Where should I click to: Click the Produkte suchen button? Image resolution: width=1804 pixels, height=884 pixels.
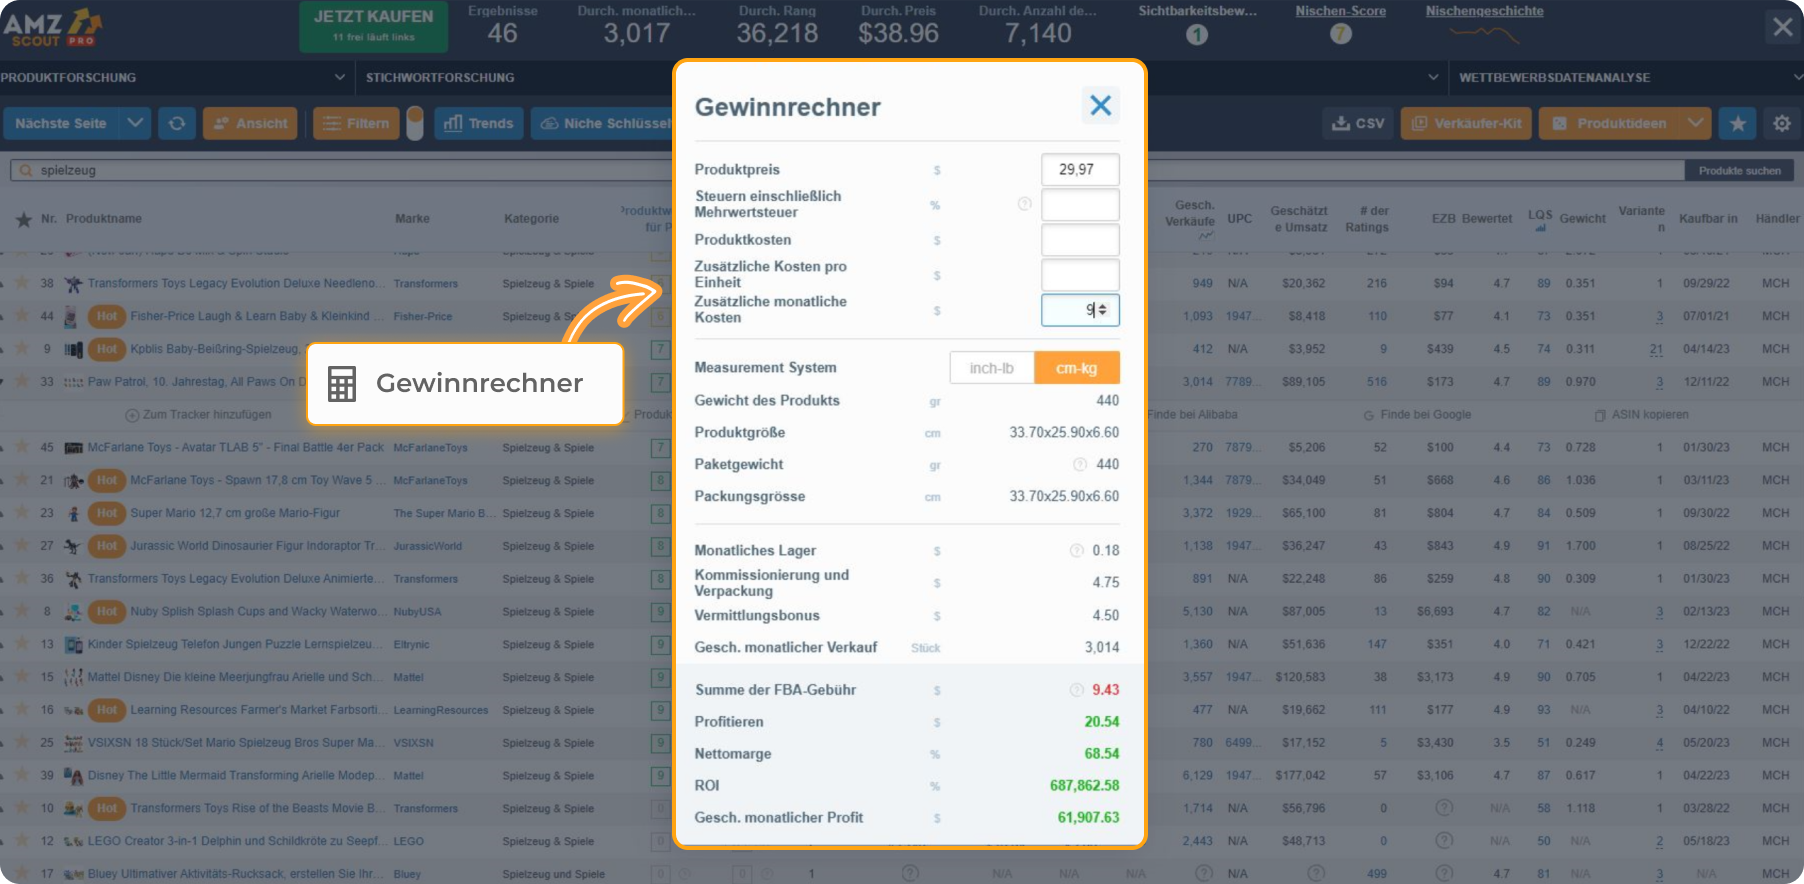[x=1739, y=171]
